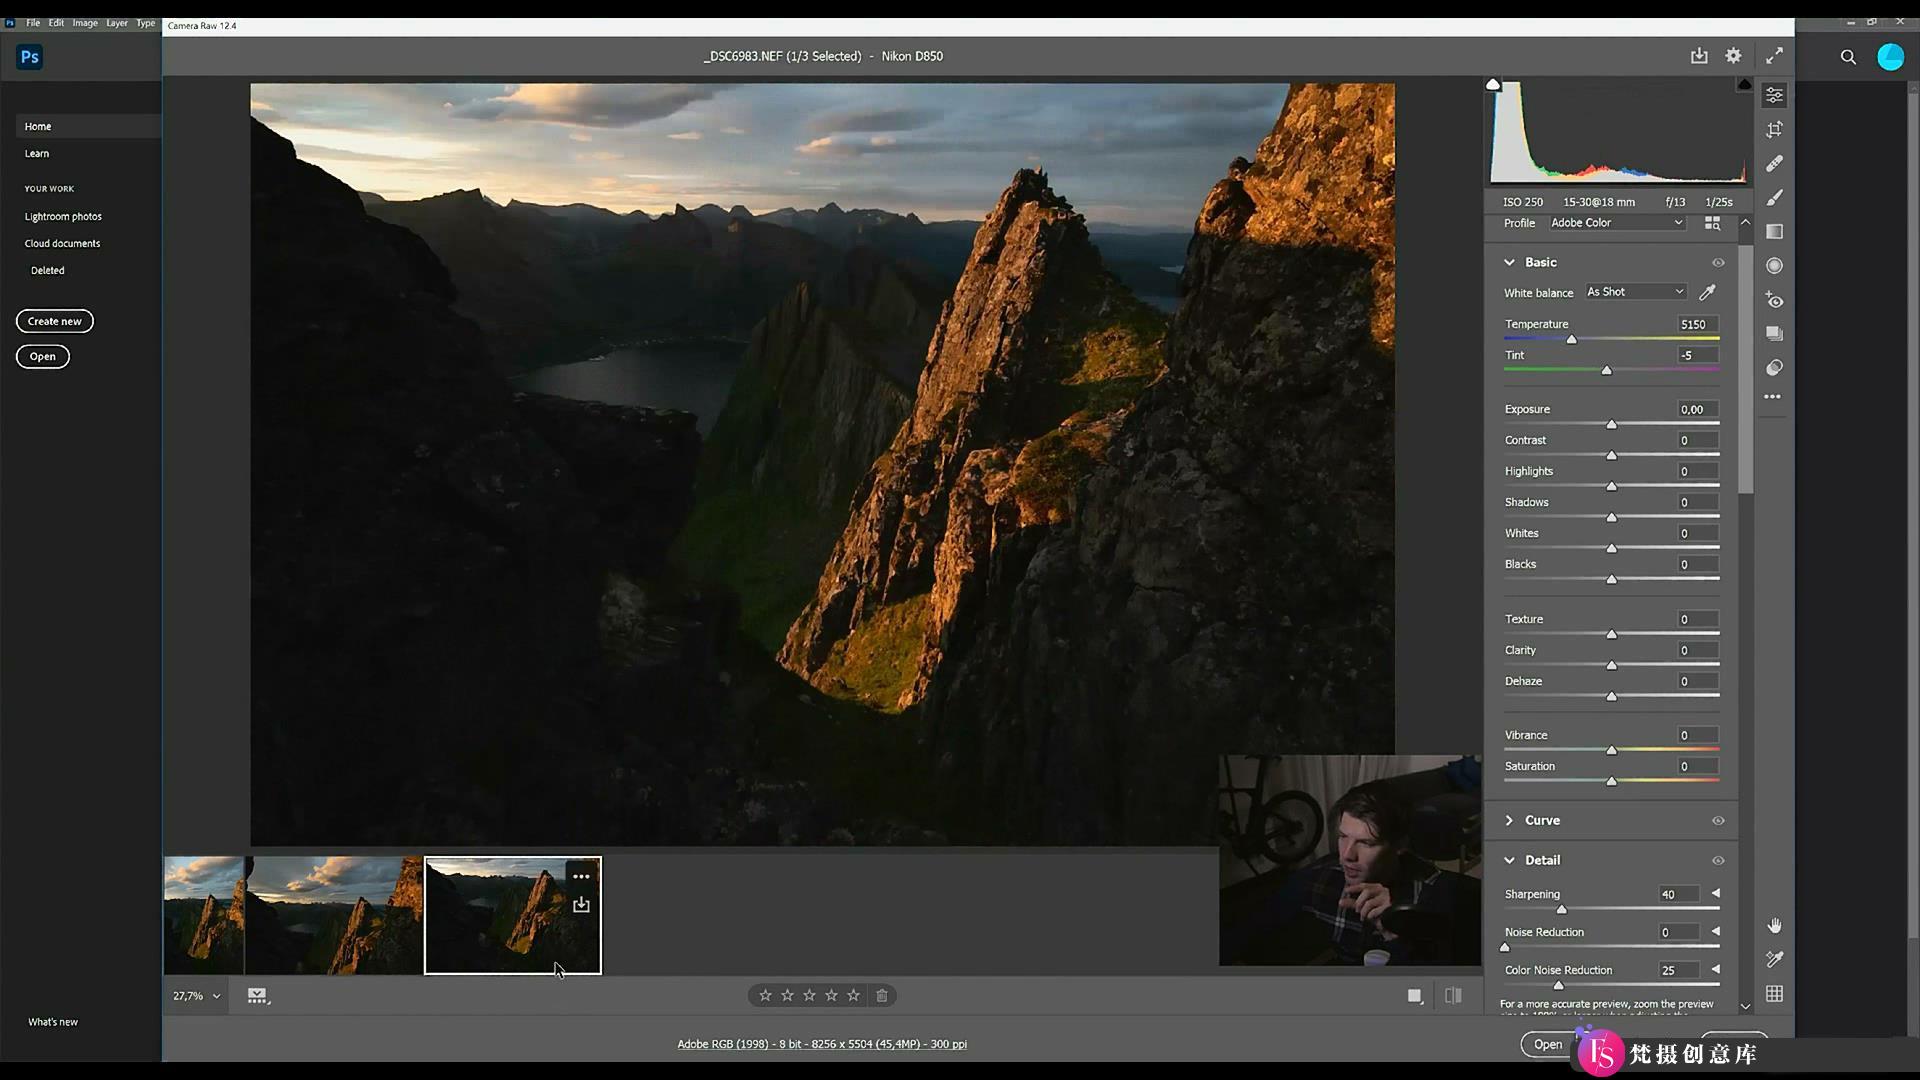Click Open button to open image
Image resolution: width=1920 pixels, height=1080 pixels.
(x=1547, y=1043)
